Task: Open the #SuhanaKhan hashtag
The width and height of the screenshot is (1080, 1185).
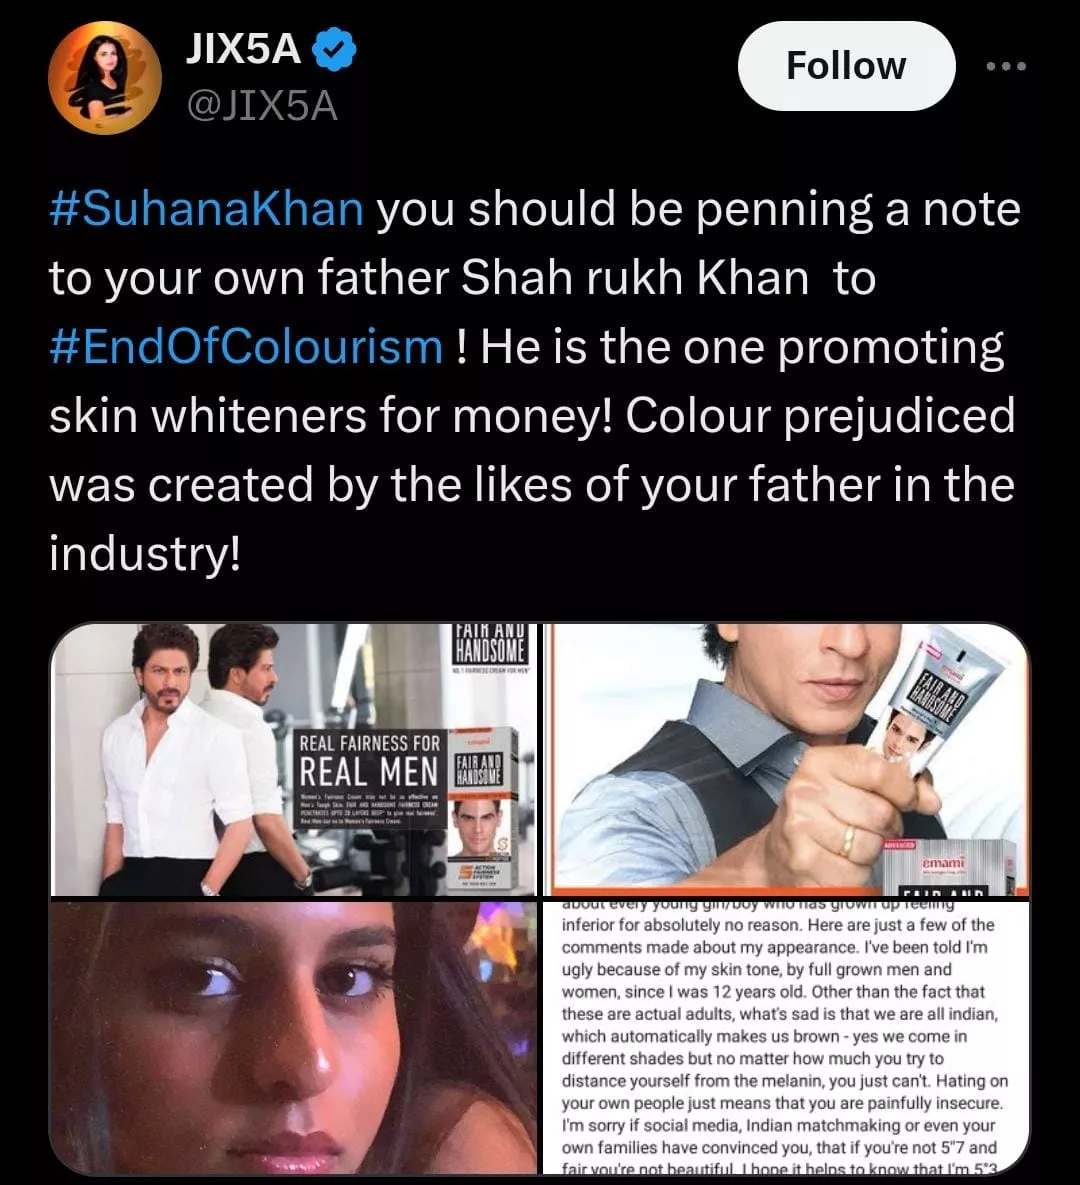Action: [206, 209]
